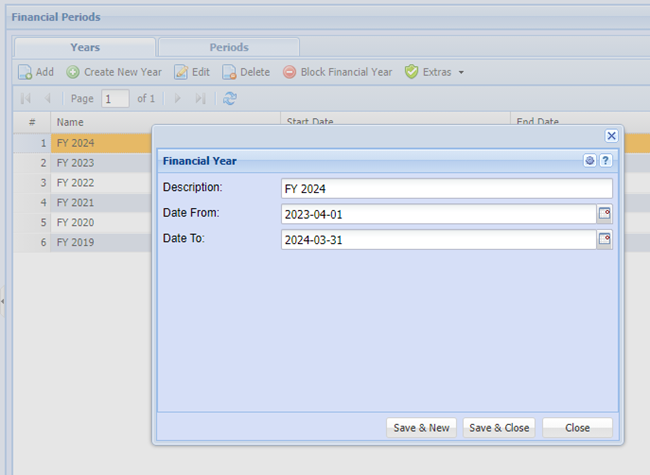650x475 pixels.
Task: Click the refresh grid icon
Action: 230,98
